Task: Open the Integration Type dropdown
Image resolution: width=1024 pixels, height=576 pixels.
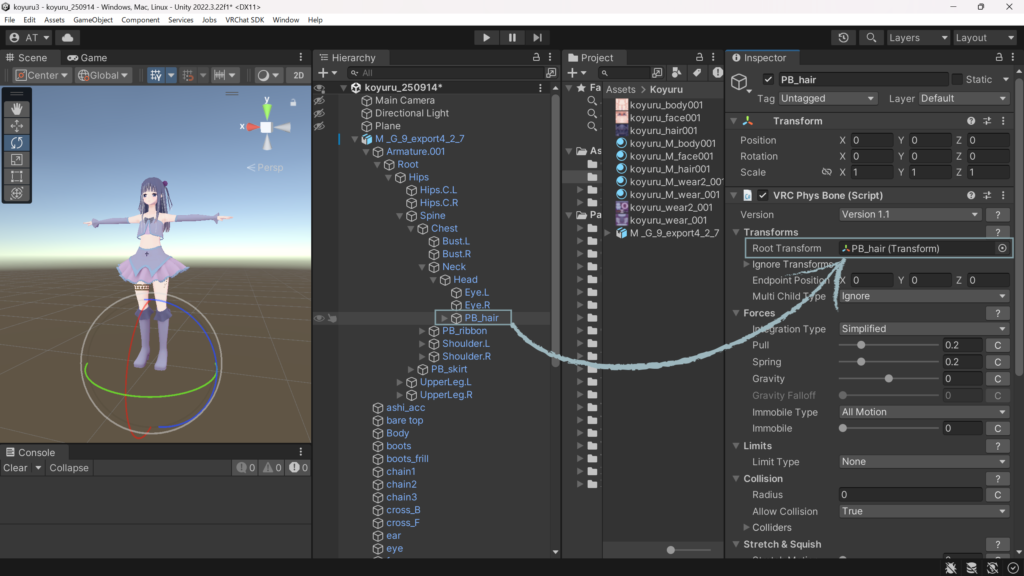Action: coord(922,329)
